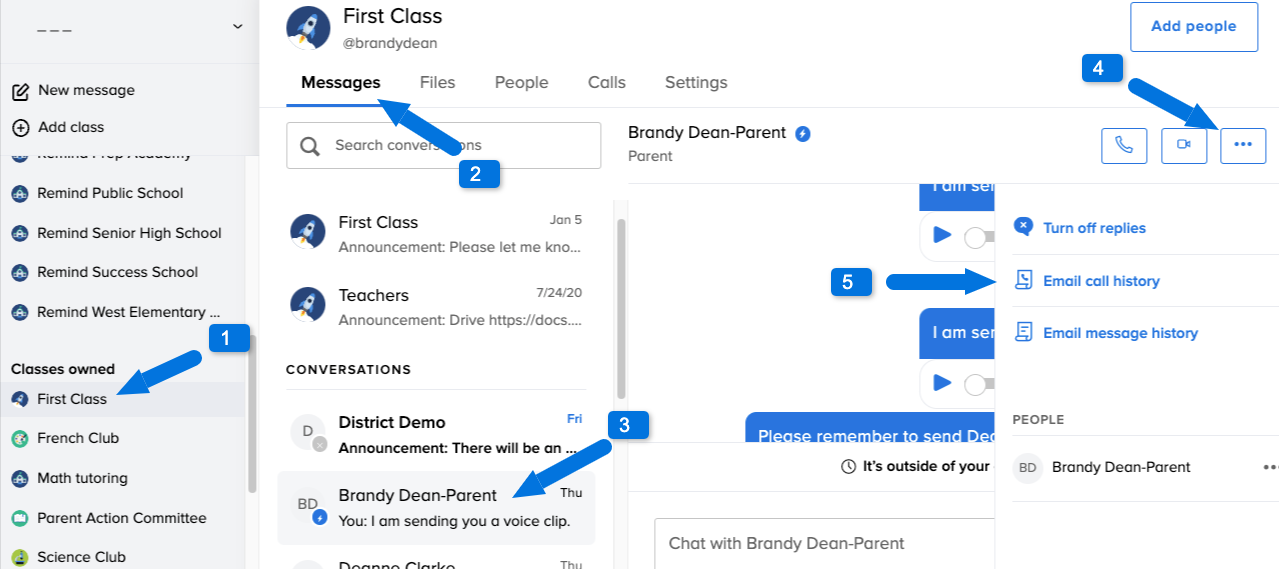
Task: Start a voice call with the phone icon
Action: [1124, 145]
